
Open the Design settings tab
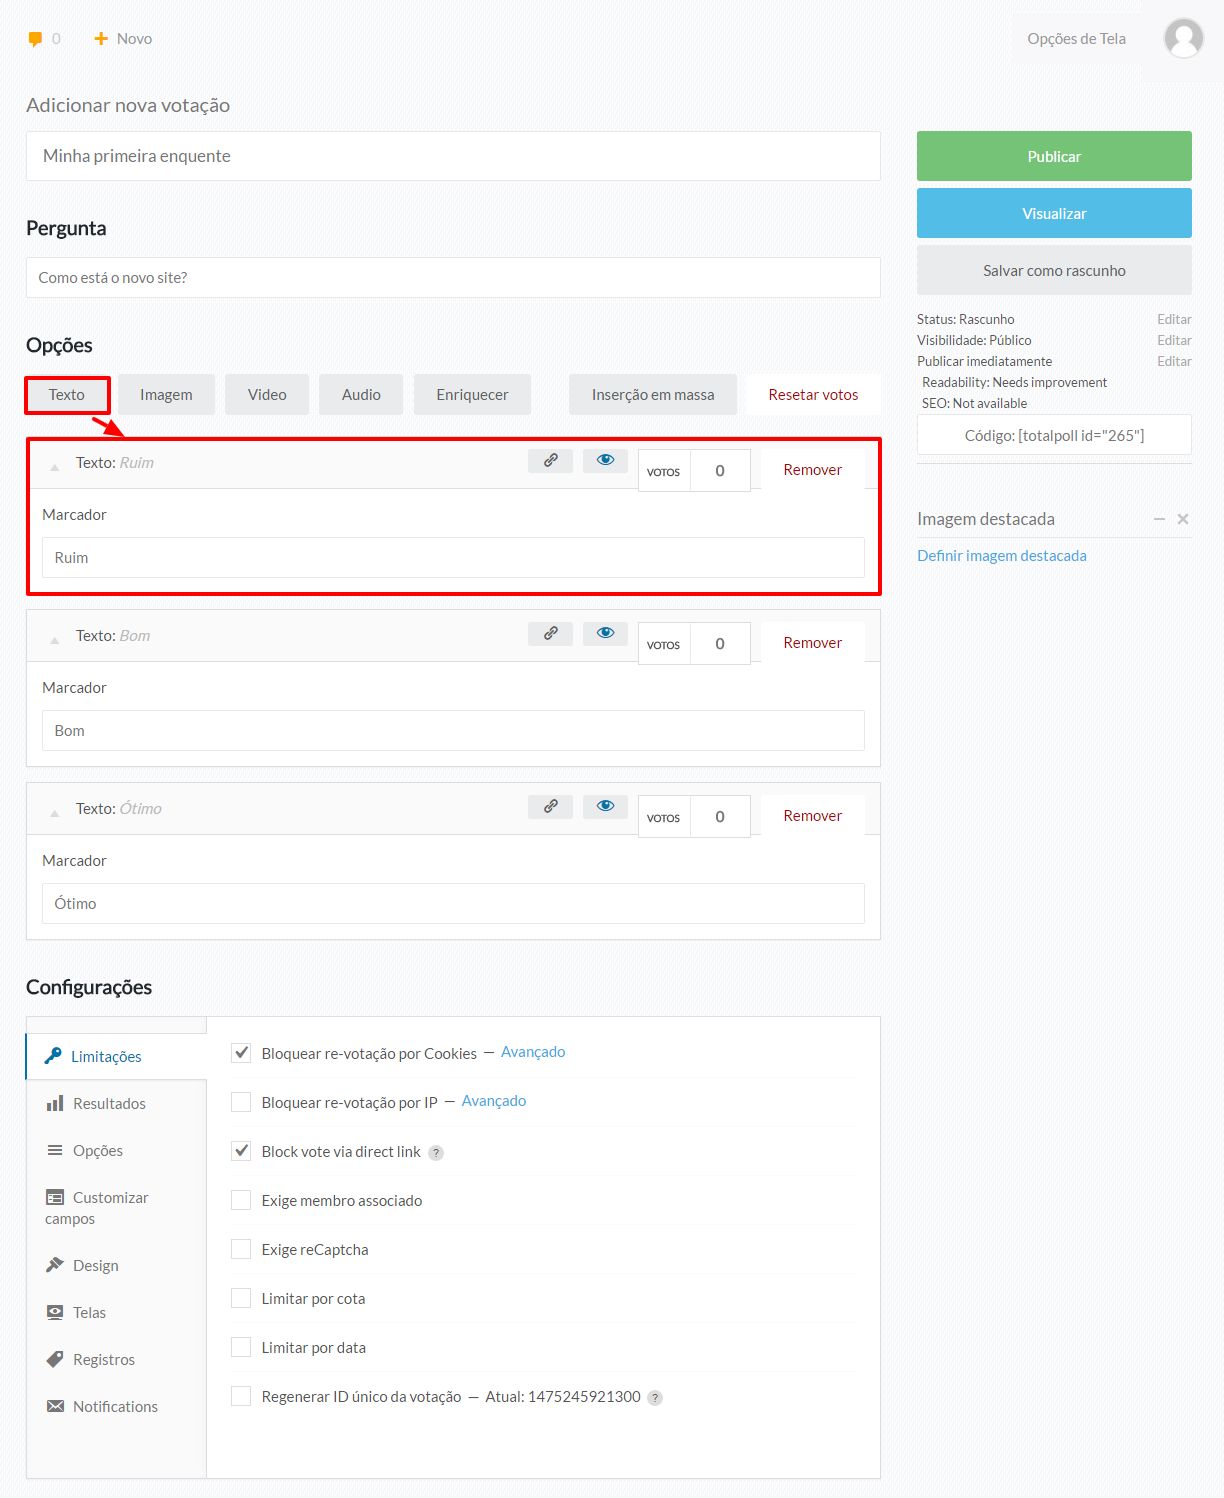click(116, 1265)
